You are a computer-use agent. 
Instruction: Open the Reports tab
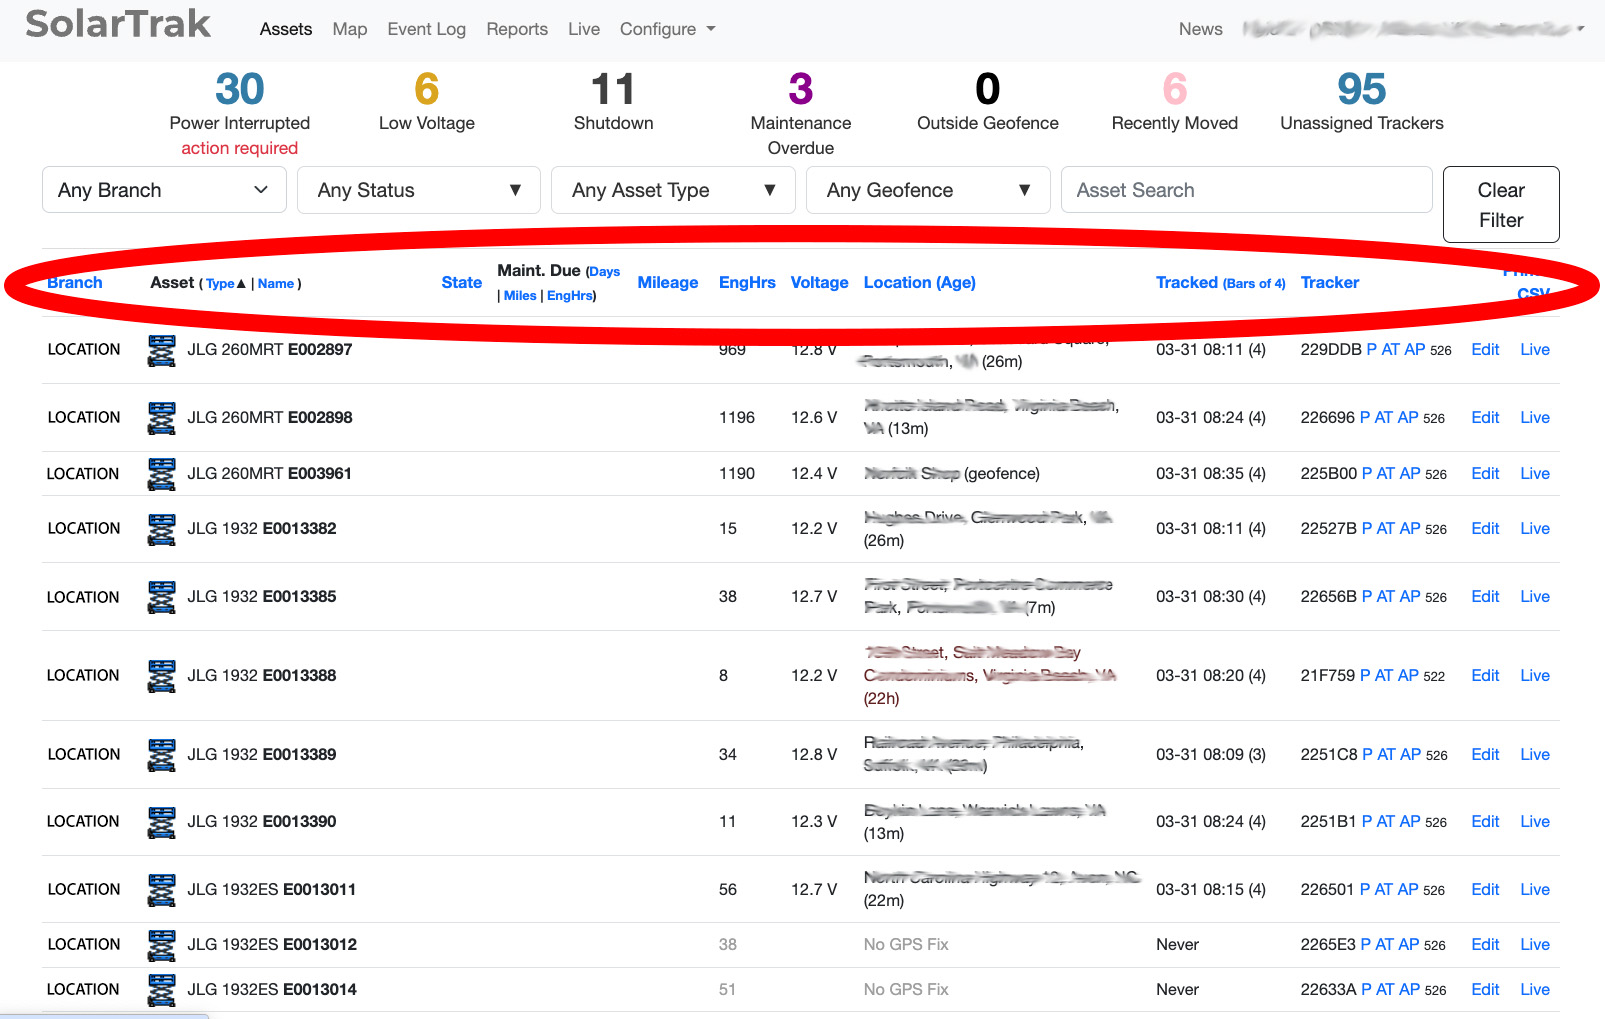(516, 29)
